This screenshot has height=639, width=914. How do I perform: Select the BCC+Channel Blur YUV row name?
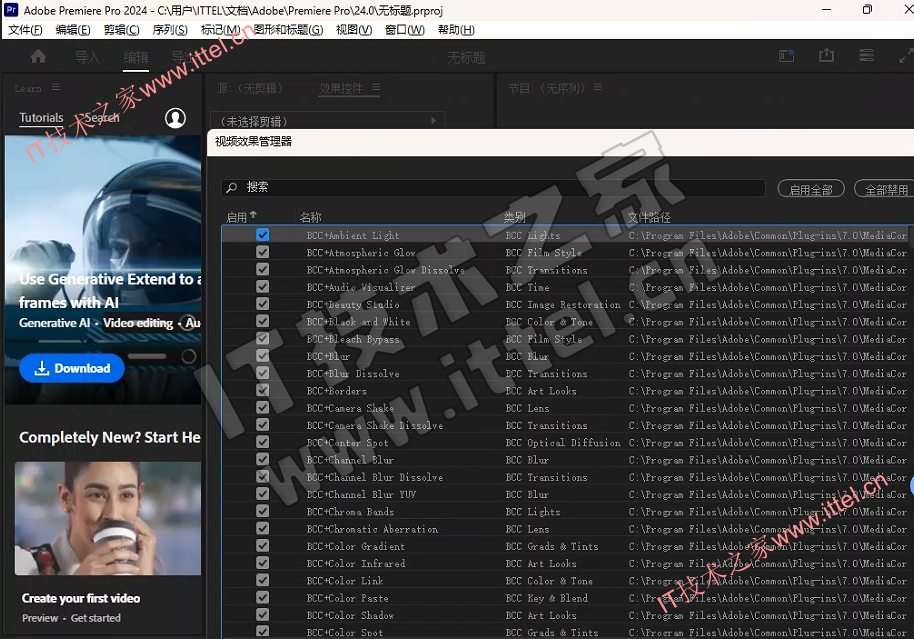(361, 494)
